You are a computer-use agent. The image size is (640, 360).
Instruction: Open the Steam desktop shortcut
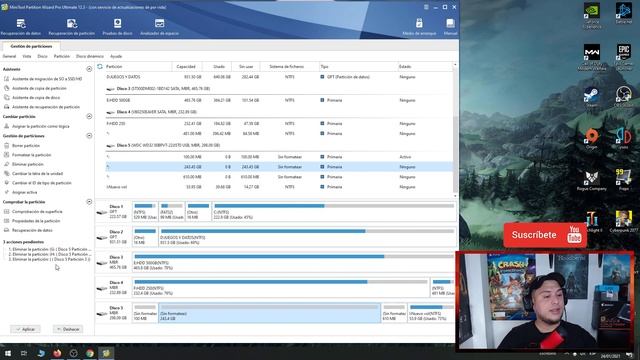(591, 97)
